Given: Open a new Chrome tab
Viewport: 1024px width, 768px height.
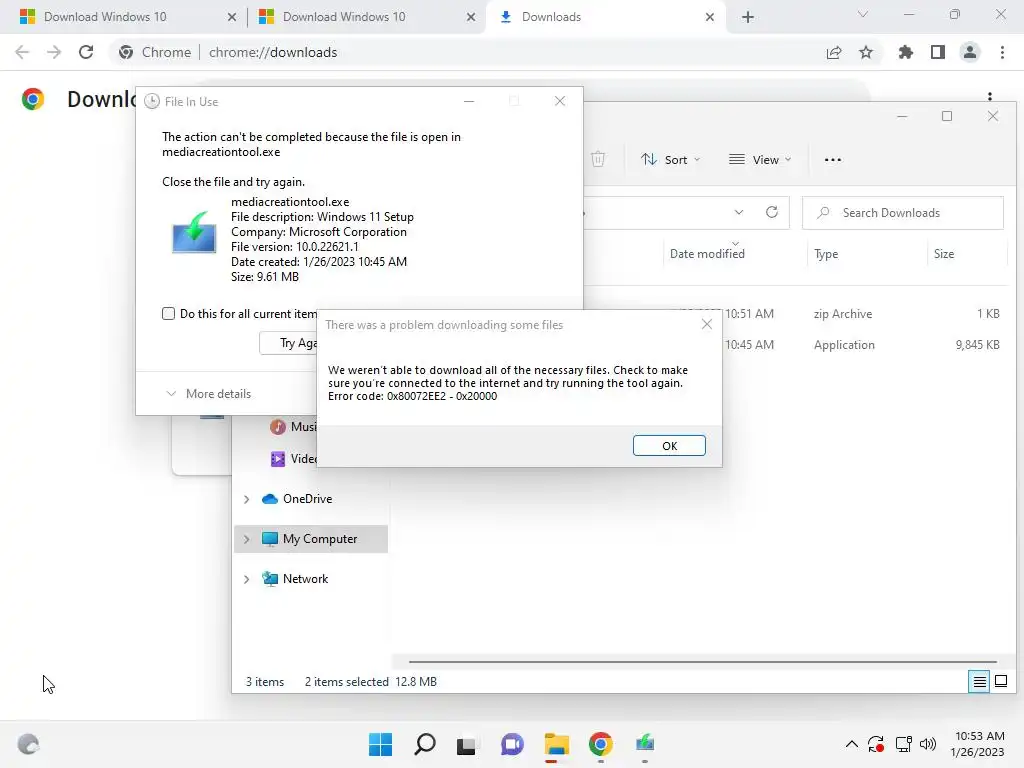Looking at the screenshot, I should pyautogui.click(x=748, y=17).
